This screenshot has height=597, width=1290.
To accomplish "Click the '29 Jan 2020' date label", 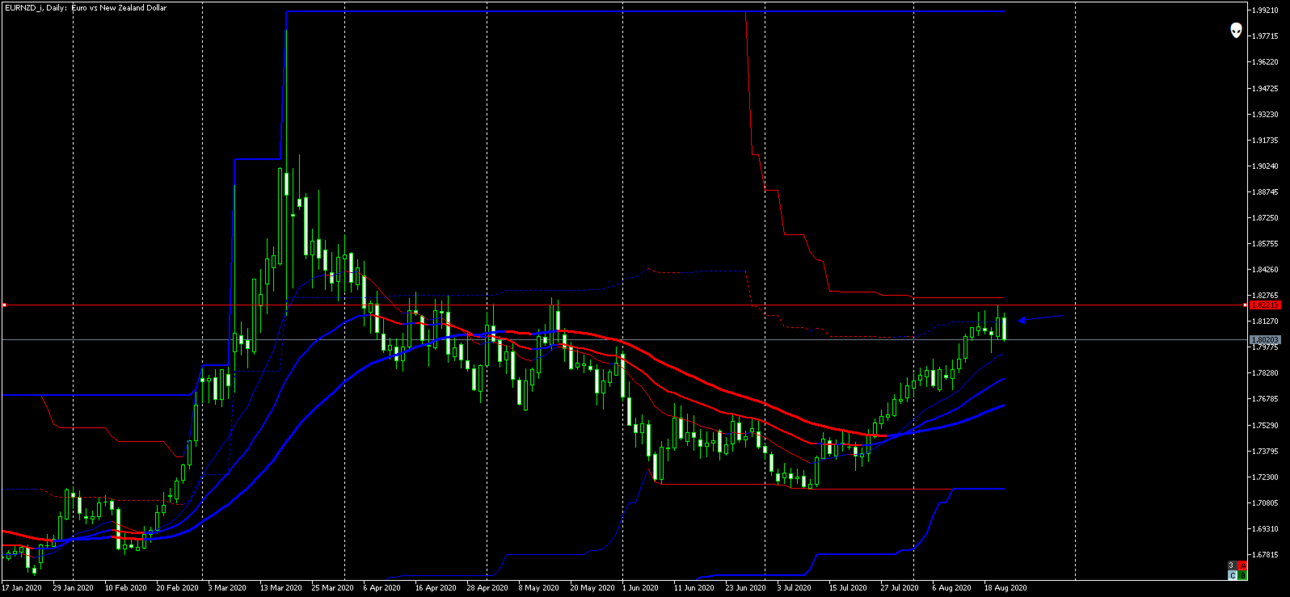I will tap(73, 588).
